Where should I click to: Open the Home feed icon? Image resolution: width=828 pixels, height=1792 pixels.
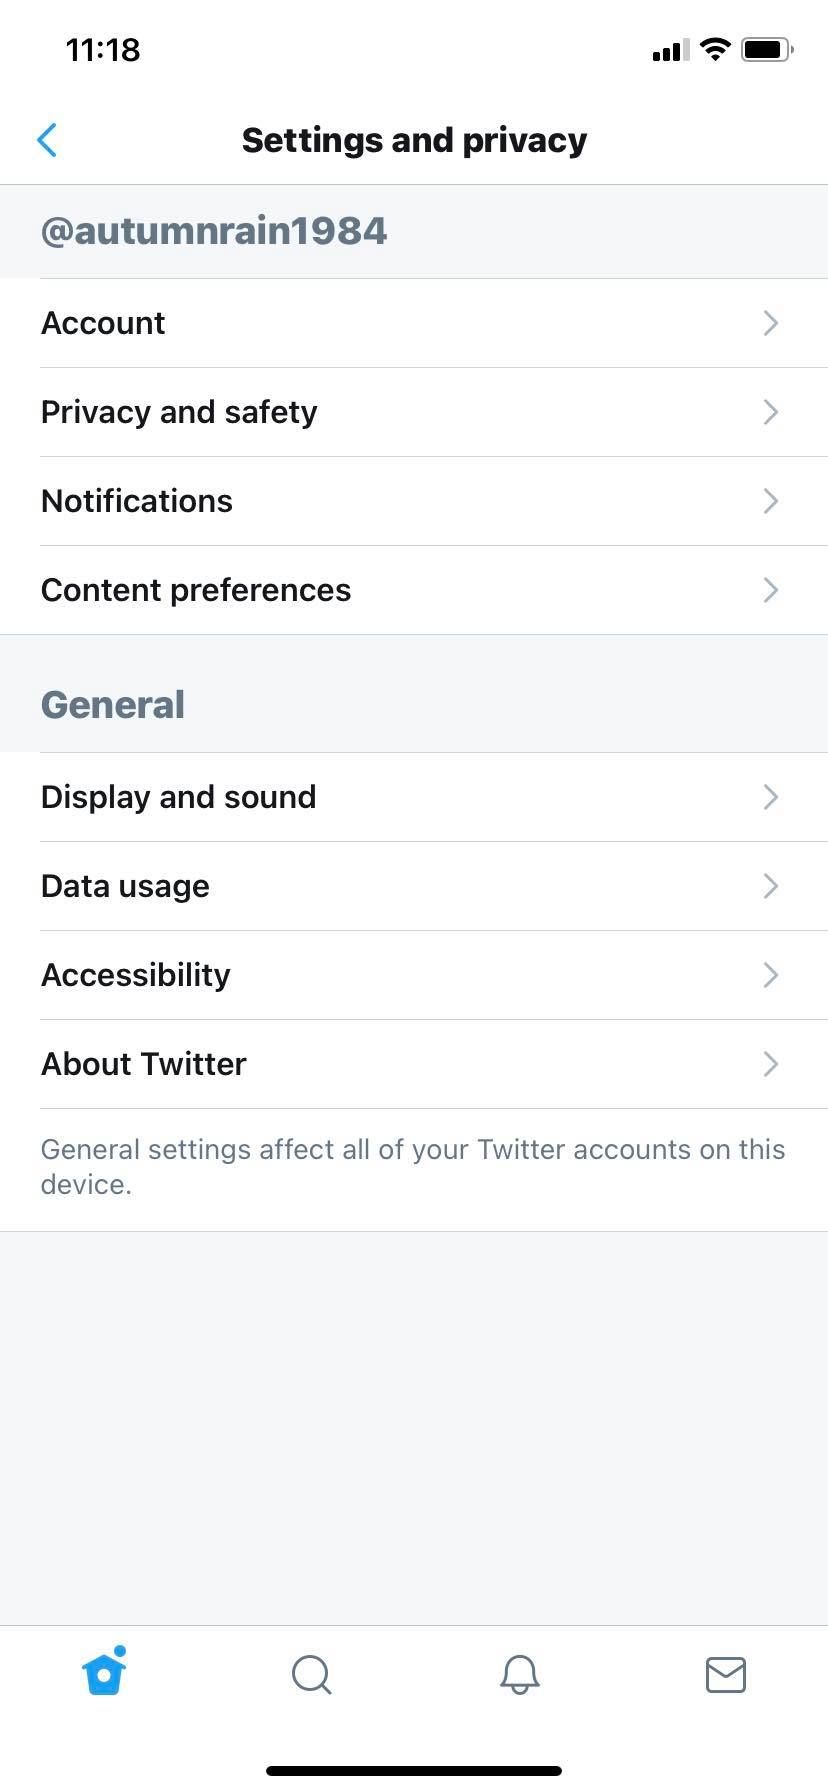(x=104, y=1673)
